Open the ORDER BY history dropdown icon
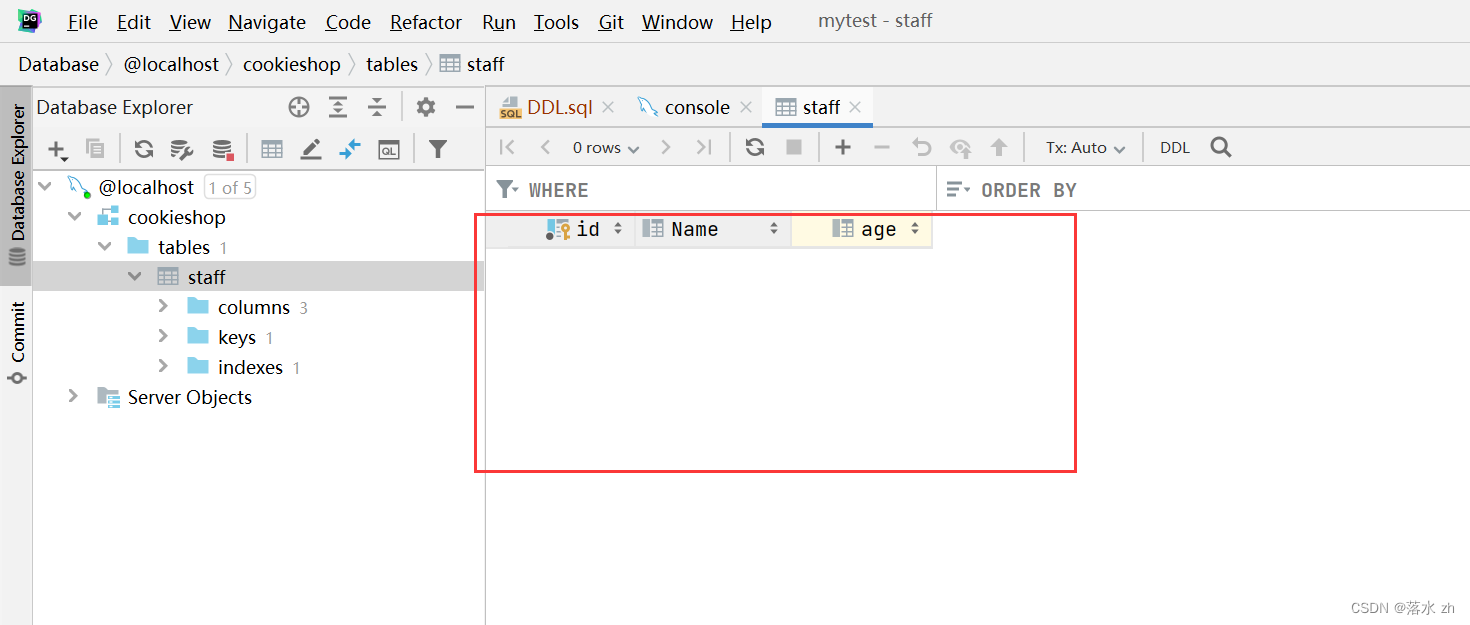This screenshot has height=625, width=1470. (959, 189)
